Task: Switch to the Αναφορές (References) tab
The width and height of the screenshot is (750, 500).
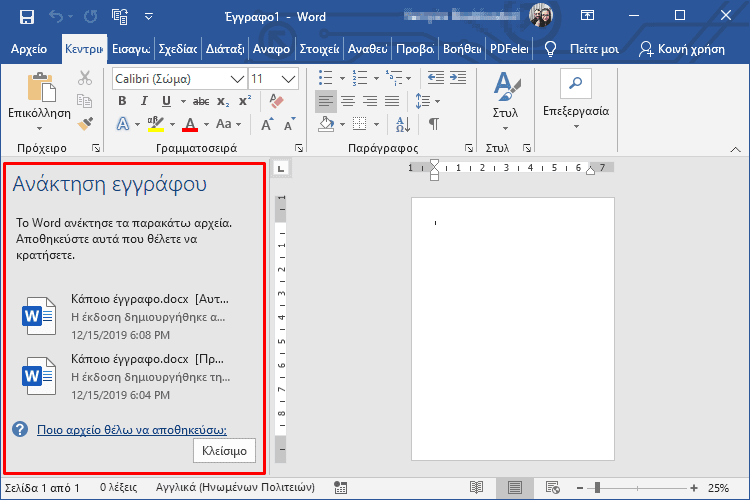Action: [271, 49]
